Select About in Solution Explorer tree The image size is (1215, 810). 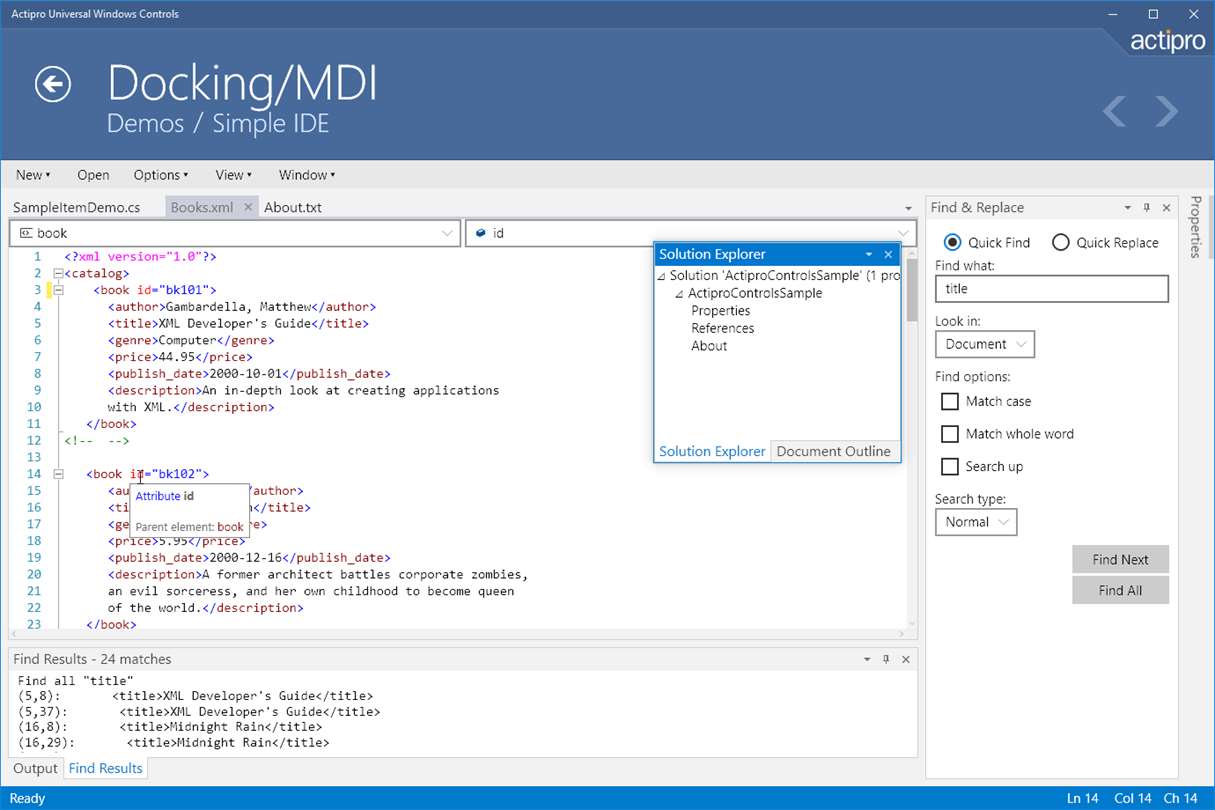coord(709,346)
